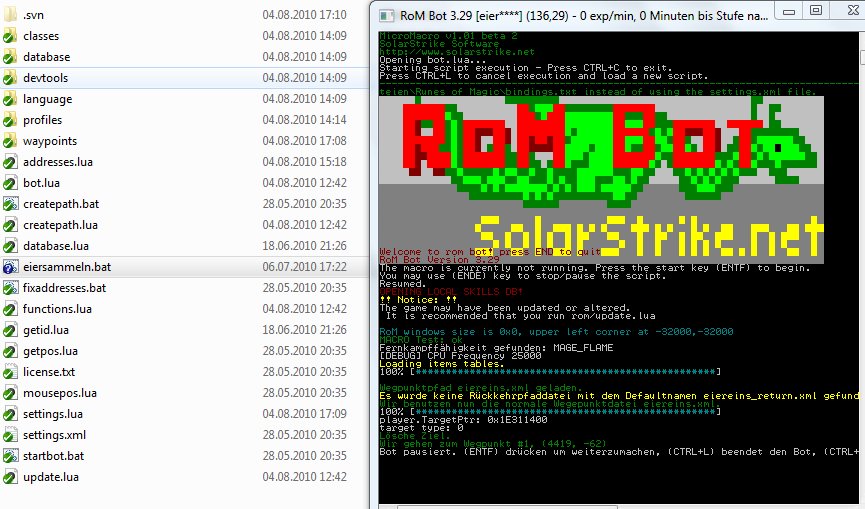
Task: Select the functions.lua file name
Action: click(57, 309)
